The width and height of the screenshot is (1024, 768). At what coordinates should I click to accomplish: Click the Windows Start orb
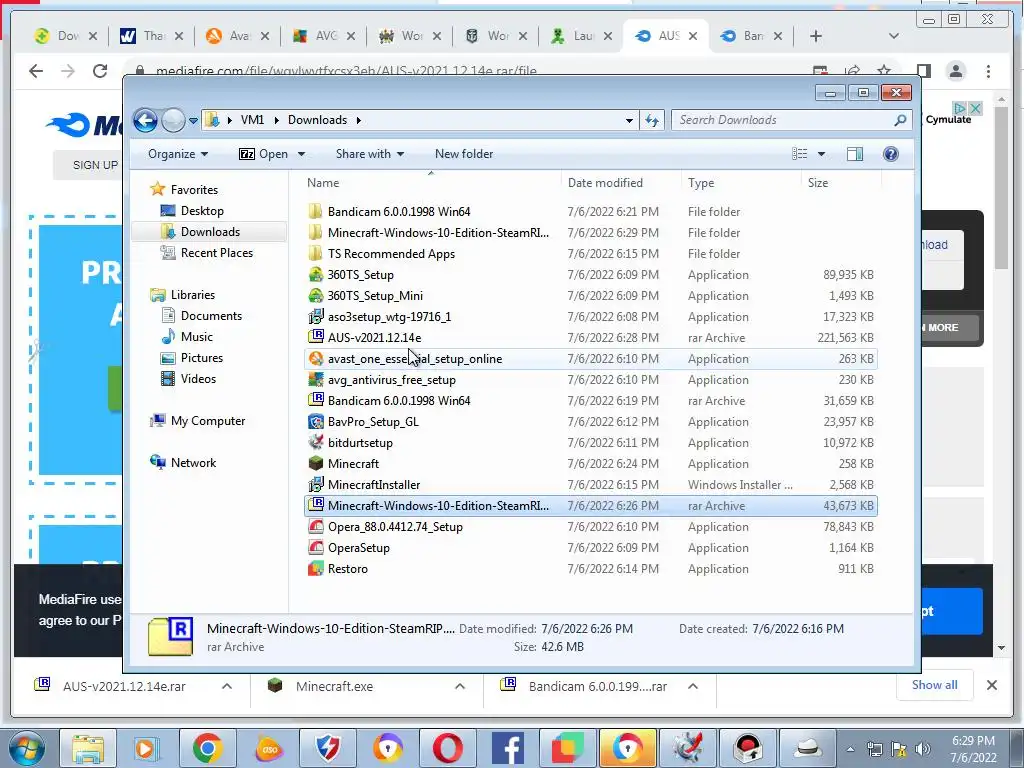(27, 748)
